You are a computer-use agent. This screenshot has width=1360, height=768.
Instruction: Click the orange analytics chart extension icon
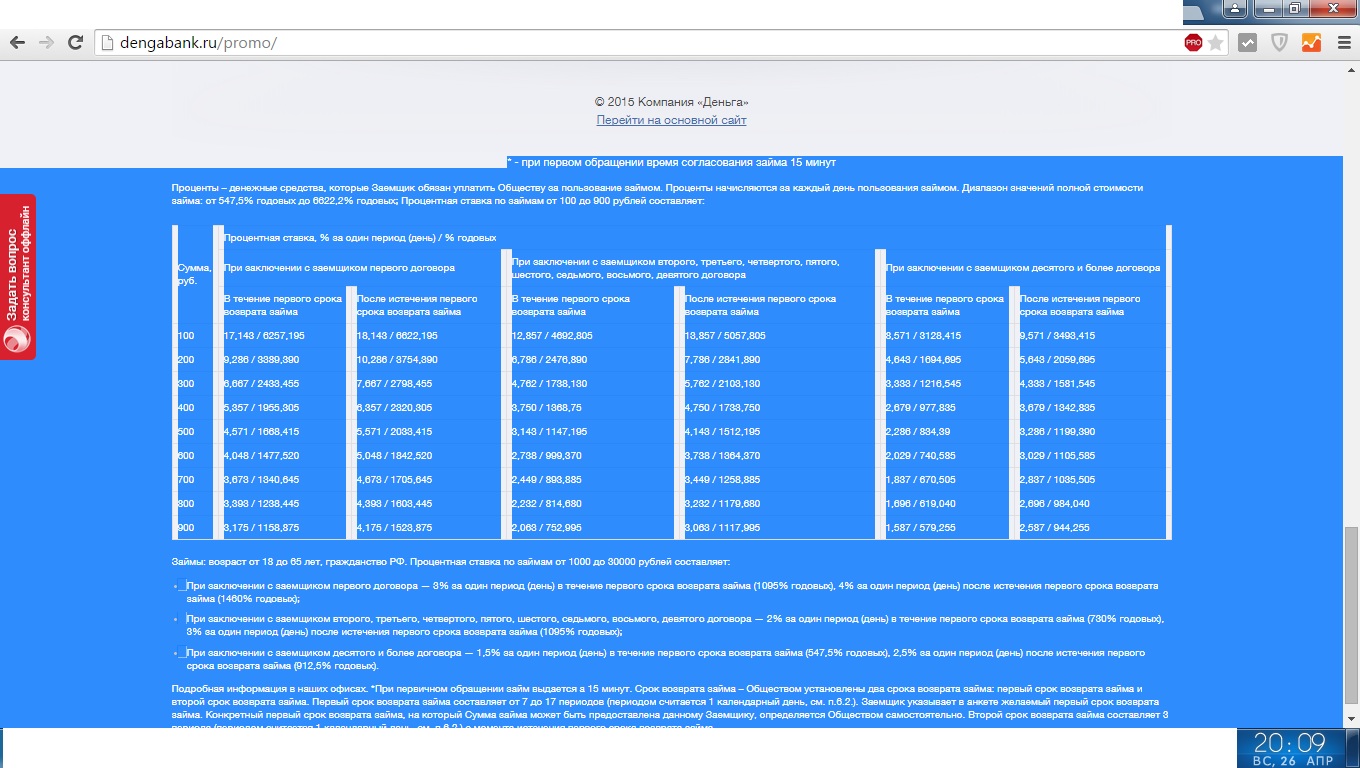pyautogui.click(x=1310, y=43)
